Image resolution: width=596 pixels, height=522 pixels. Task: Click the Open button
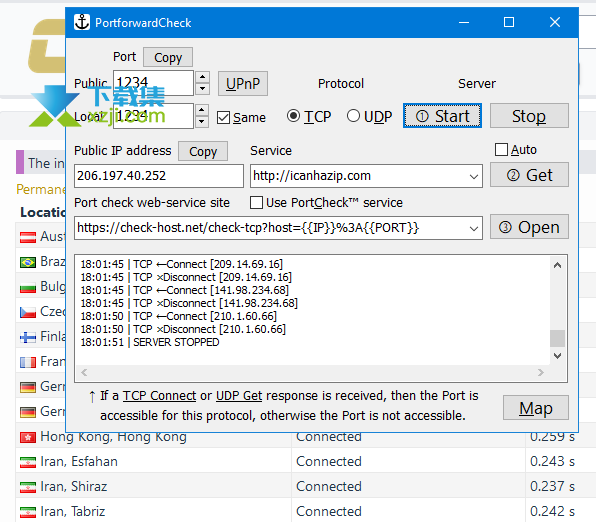pos(529,227)
